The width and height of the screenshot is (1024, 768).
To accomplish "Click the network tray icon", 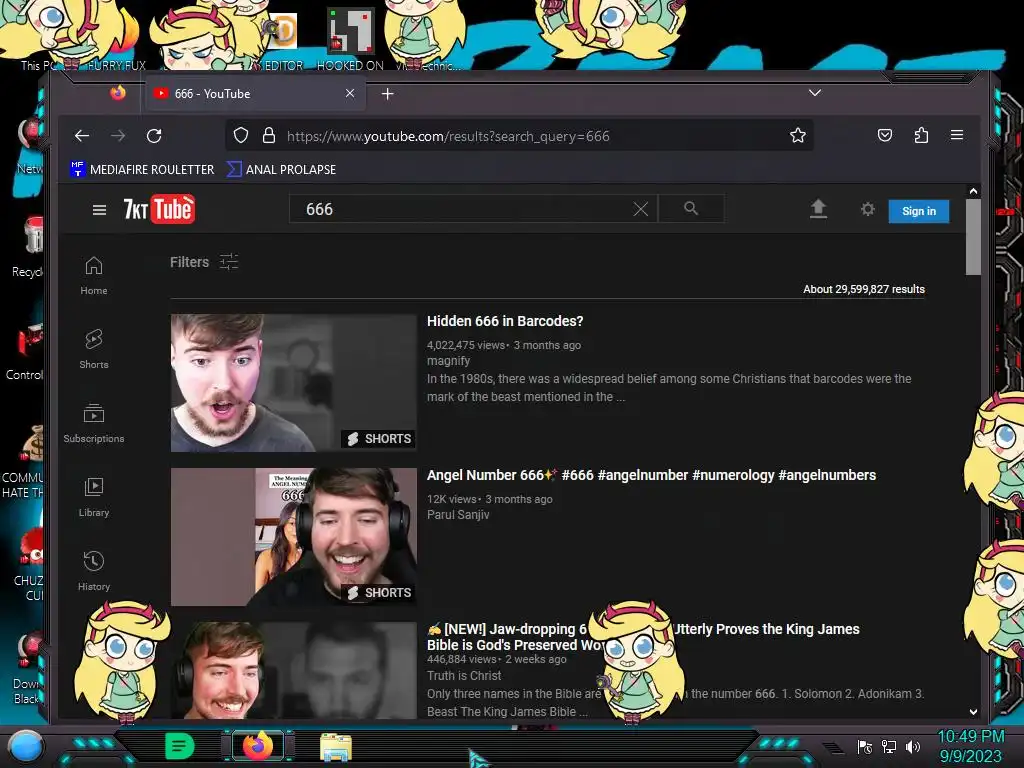I will point(889,747).
